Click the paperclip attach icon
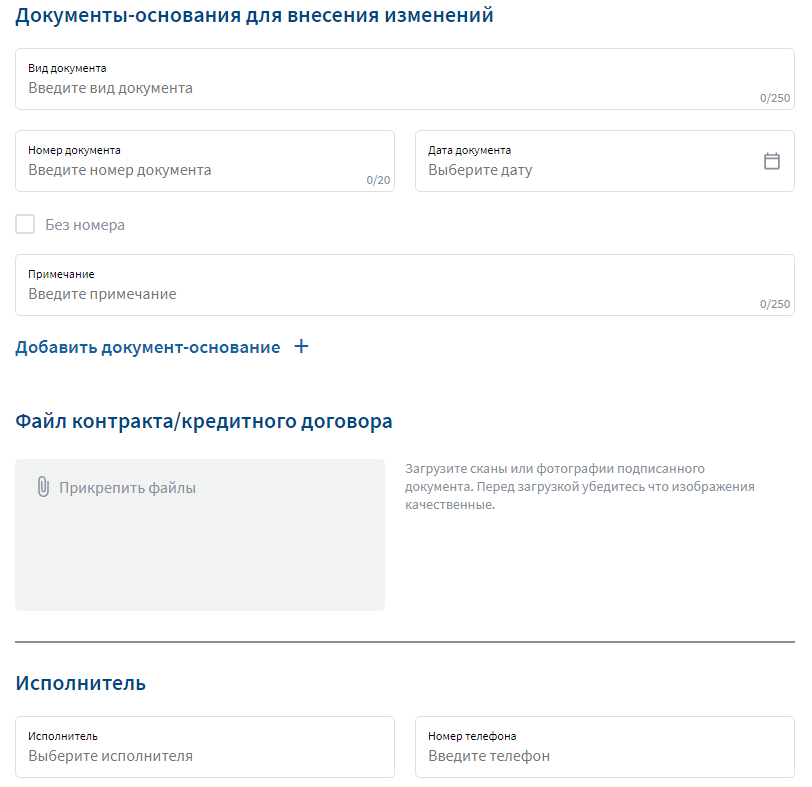Image resolution: width=812 pixels, height=787 pixels. point(44,487)
